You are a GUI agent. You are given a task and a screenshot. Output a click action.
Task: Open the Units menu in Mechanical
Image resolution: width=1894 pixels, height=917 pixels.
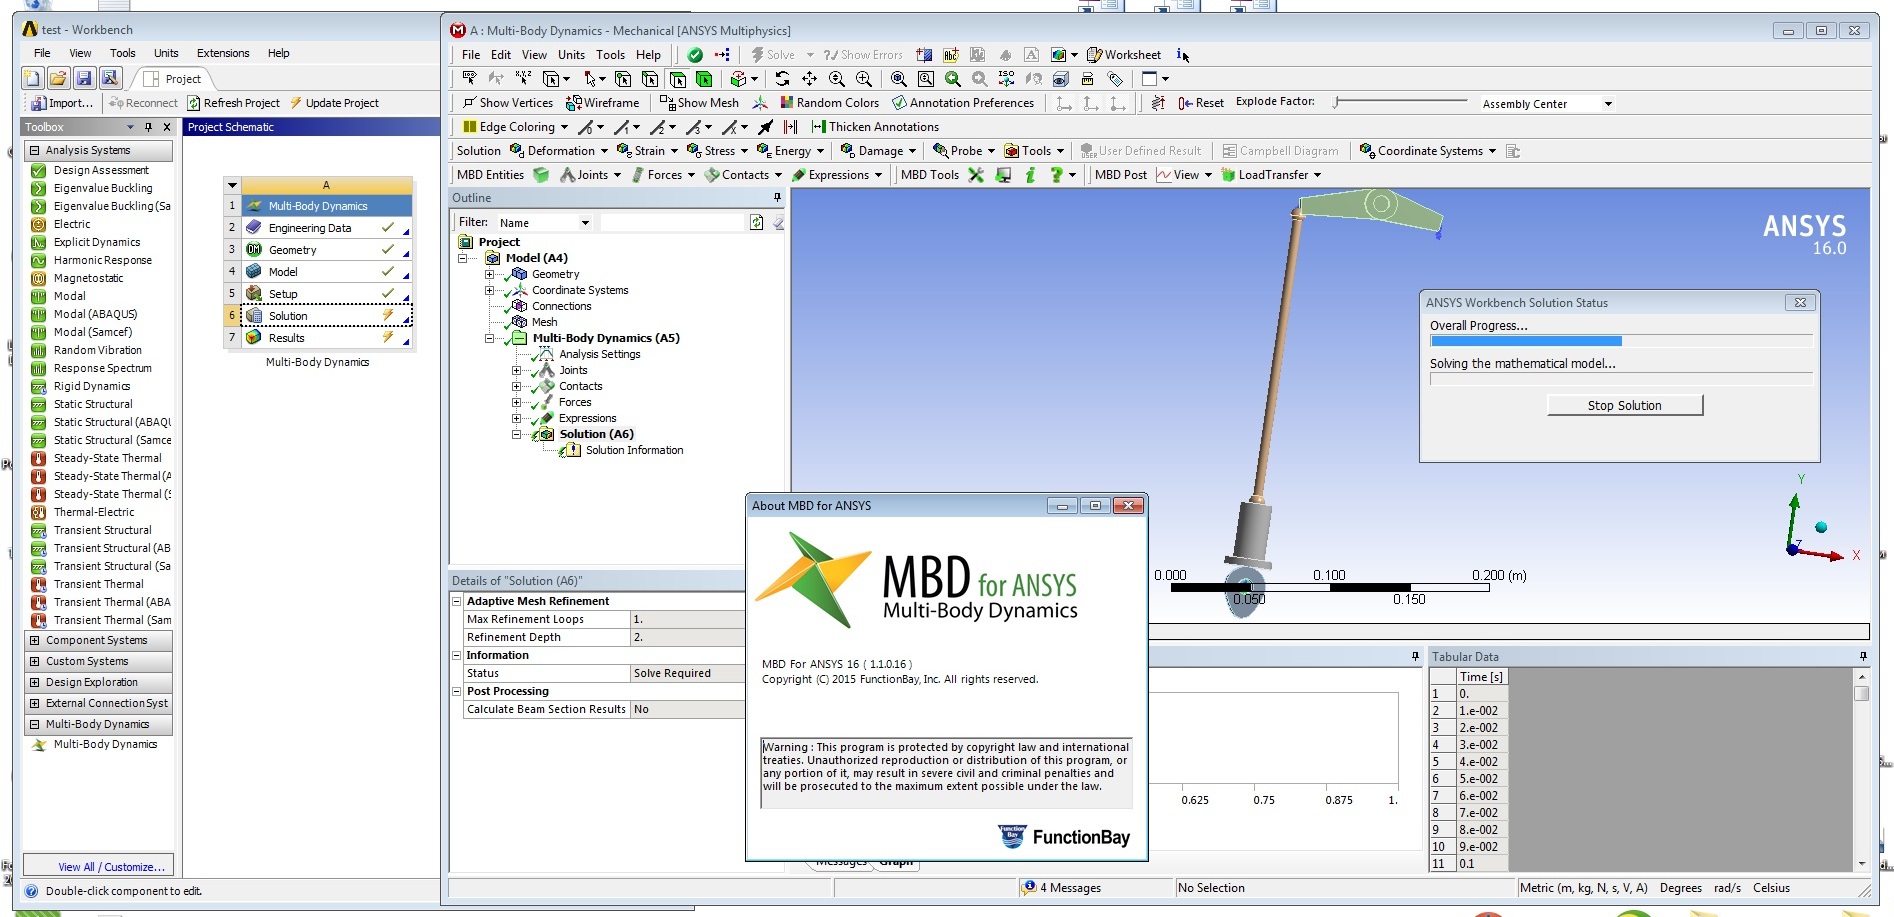[x=571, y=54]
